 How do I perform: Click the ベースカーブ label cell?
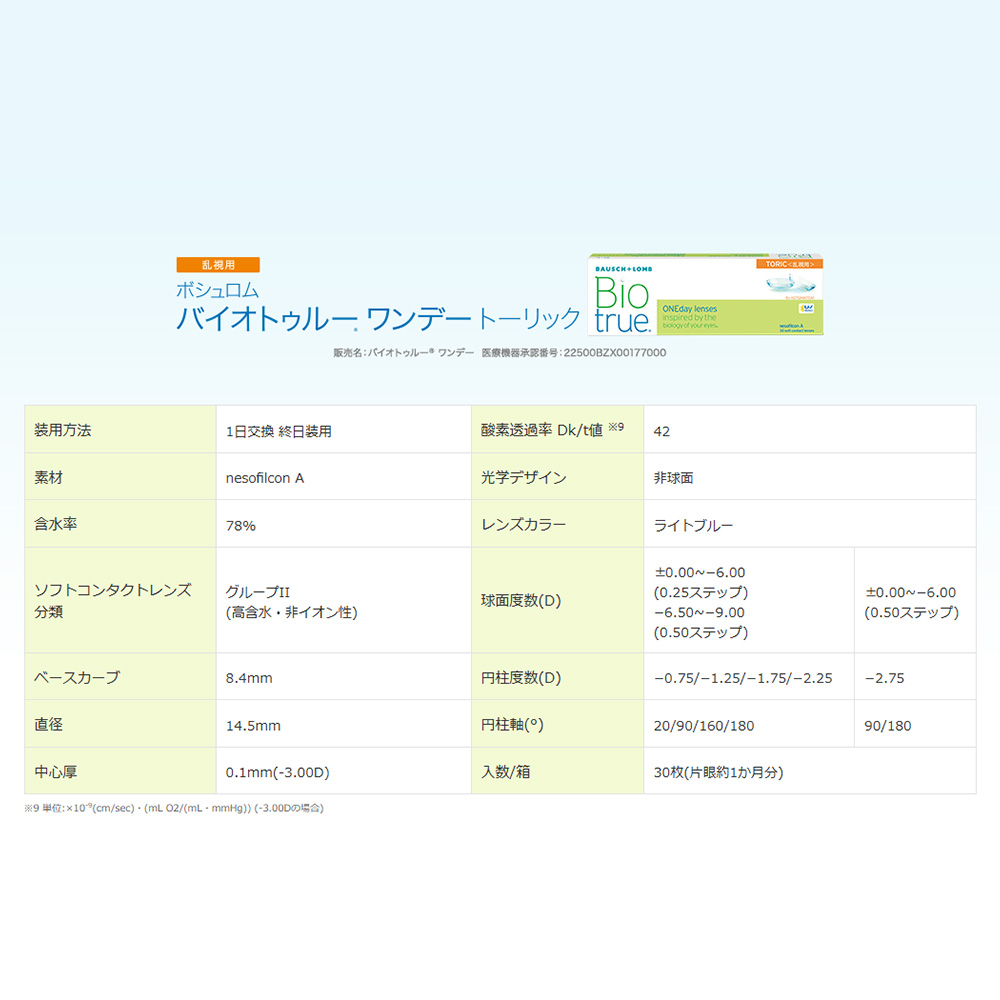click(121, 677)
